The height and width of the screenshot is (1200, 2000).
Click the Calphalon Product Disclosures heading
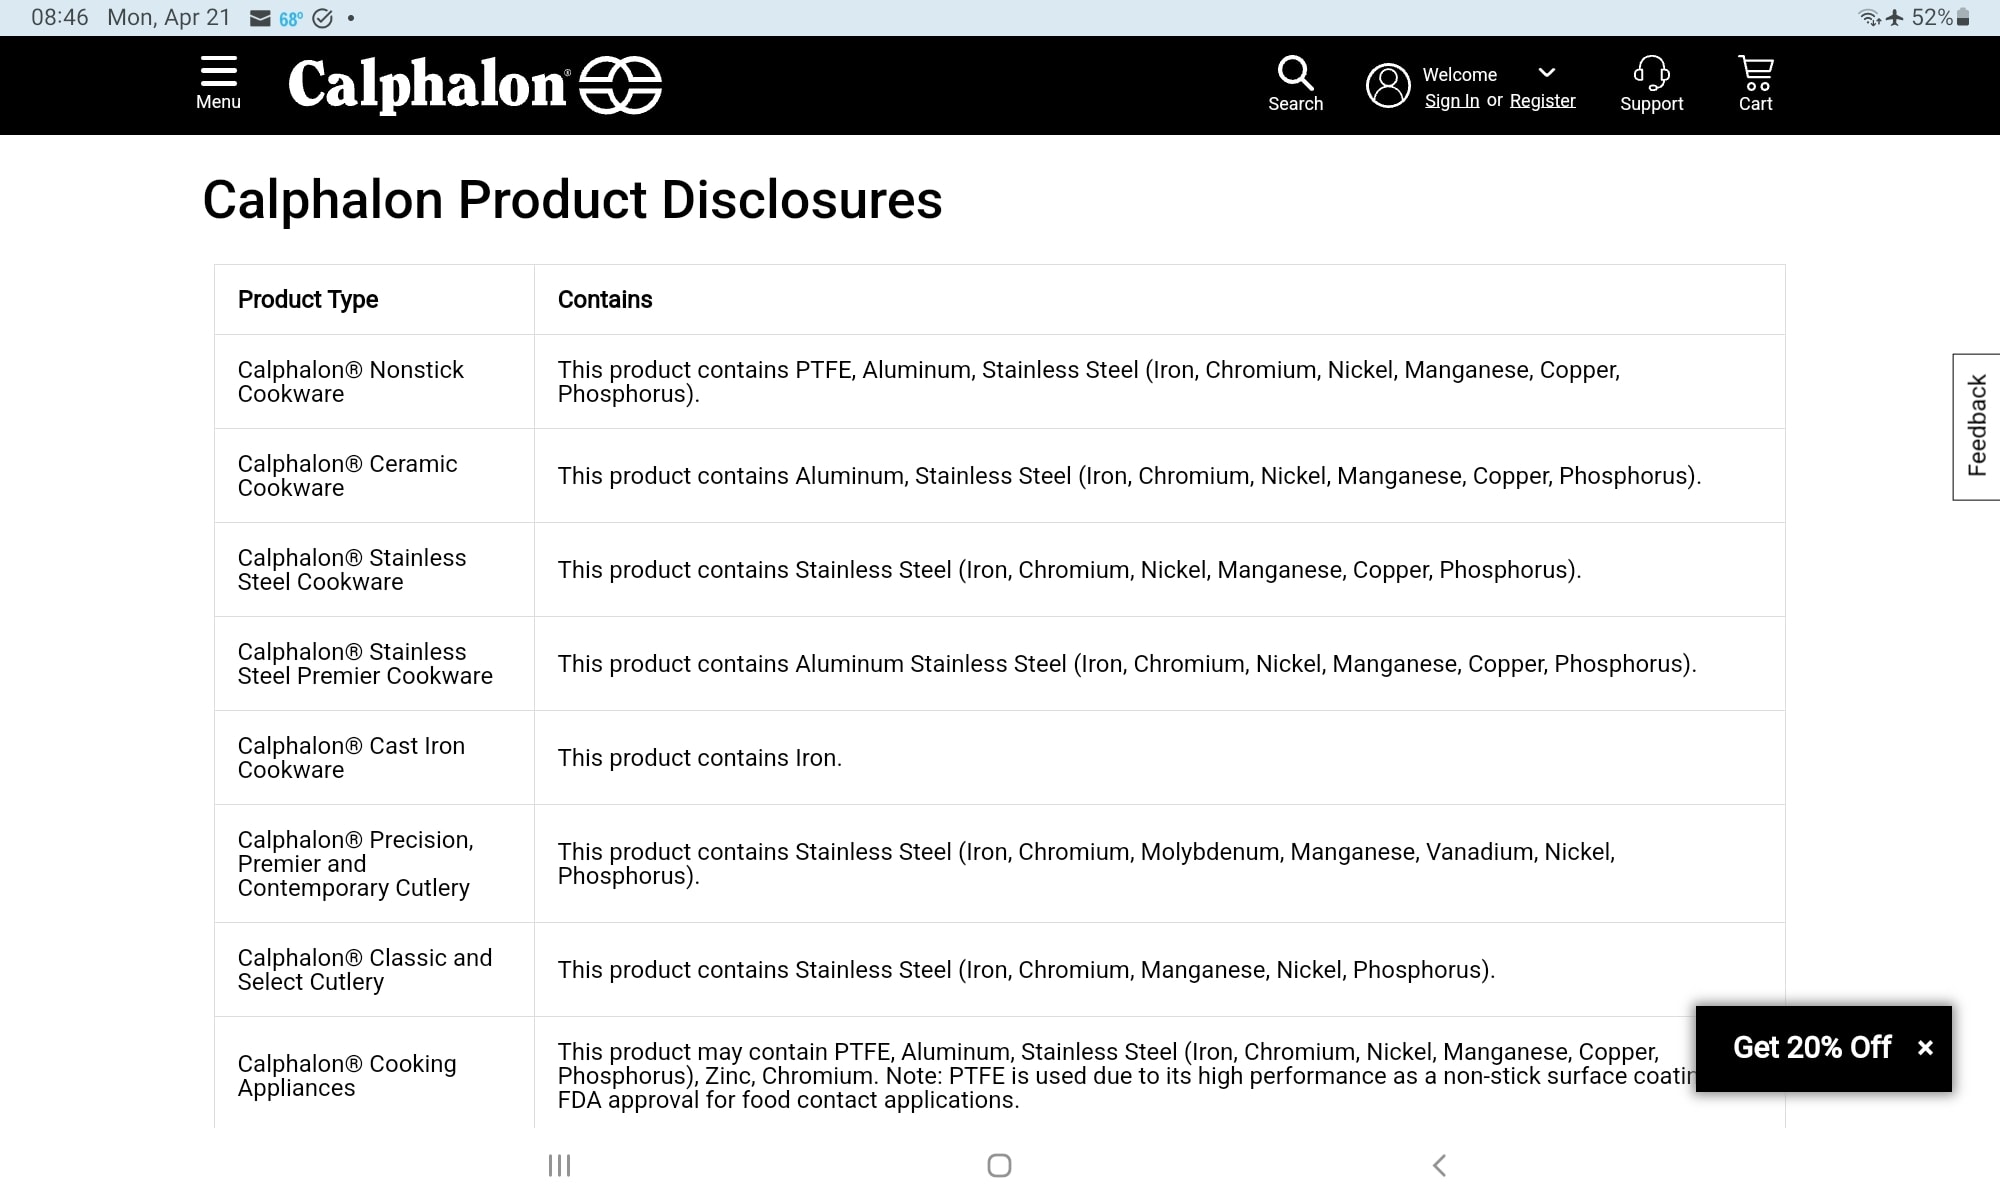(572, 200)
